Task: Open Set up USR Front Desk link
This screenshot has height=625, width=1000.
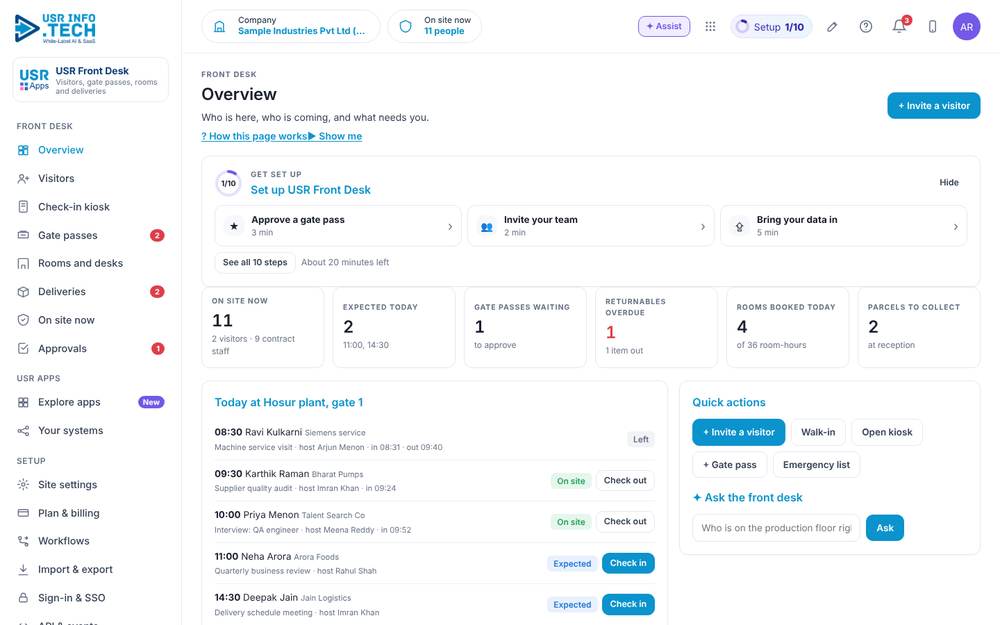Action: (x=311, y=190)
